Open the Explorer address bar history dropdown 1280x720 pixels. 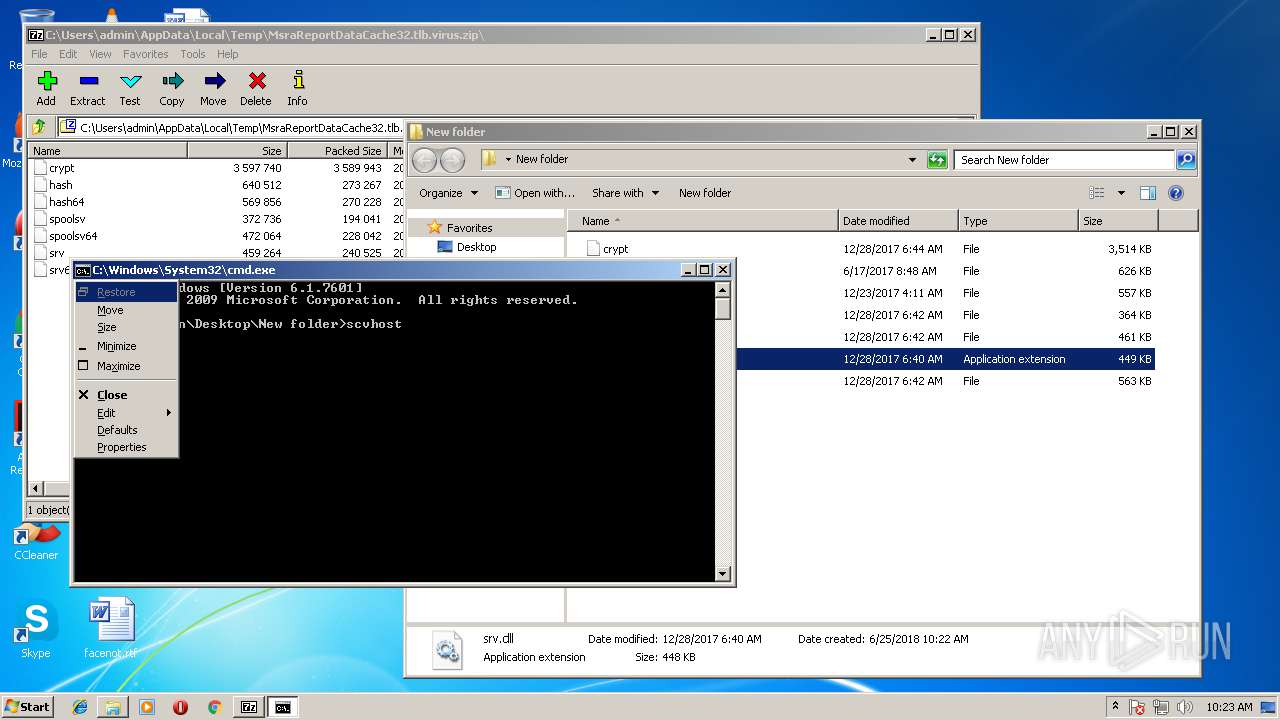pyautogui.click(x=912, y=160)
